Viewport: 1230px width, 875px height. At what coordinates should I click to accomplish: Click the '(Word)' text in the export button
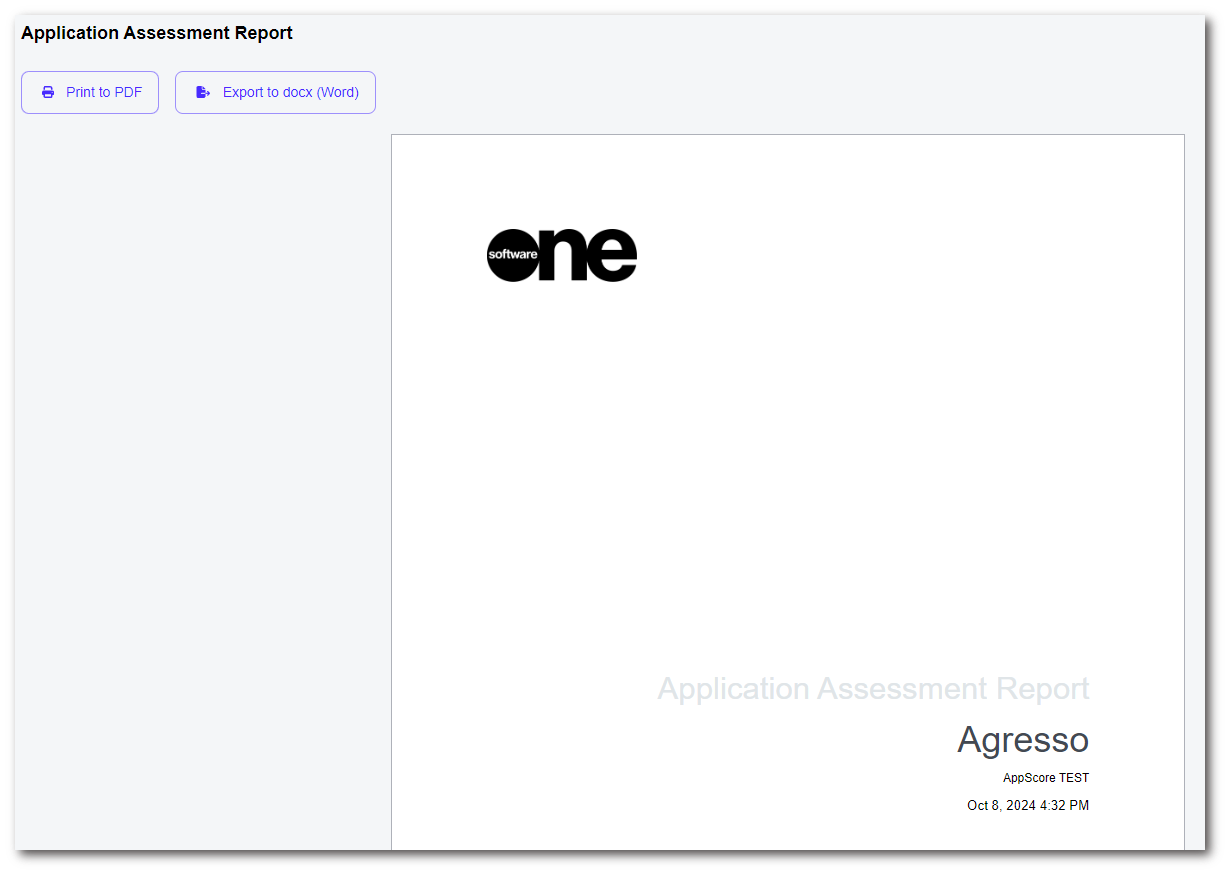(337, 92)
